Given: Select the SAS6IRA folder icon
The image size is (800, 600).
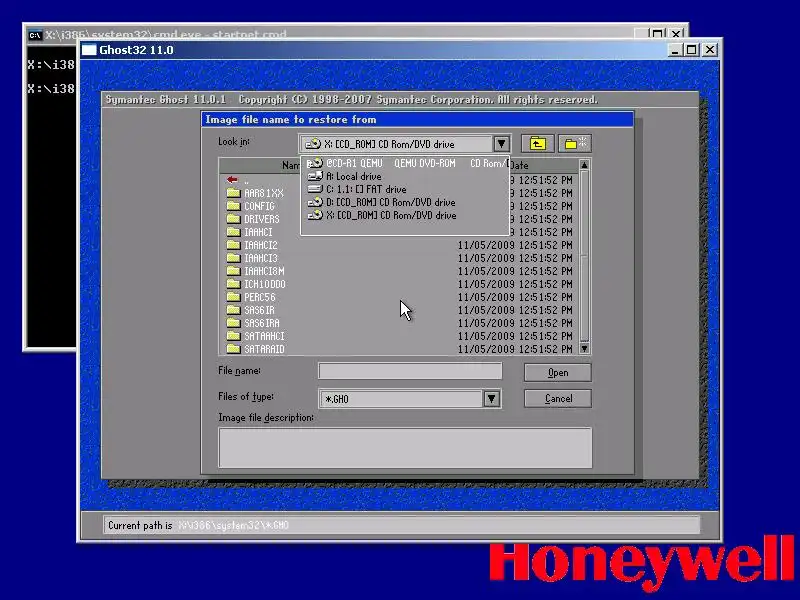Looking at the screenshot, I should (x=233, y=323).
